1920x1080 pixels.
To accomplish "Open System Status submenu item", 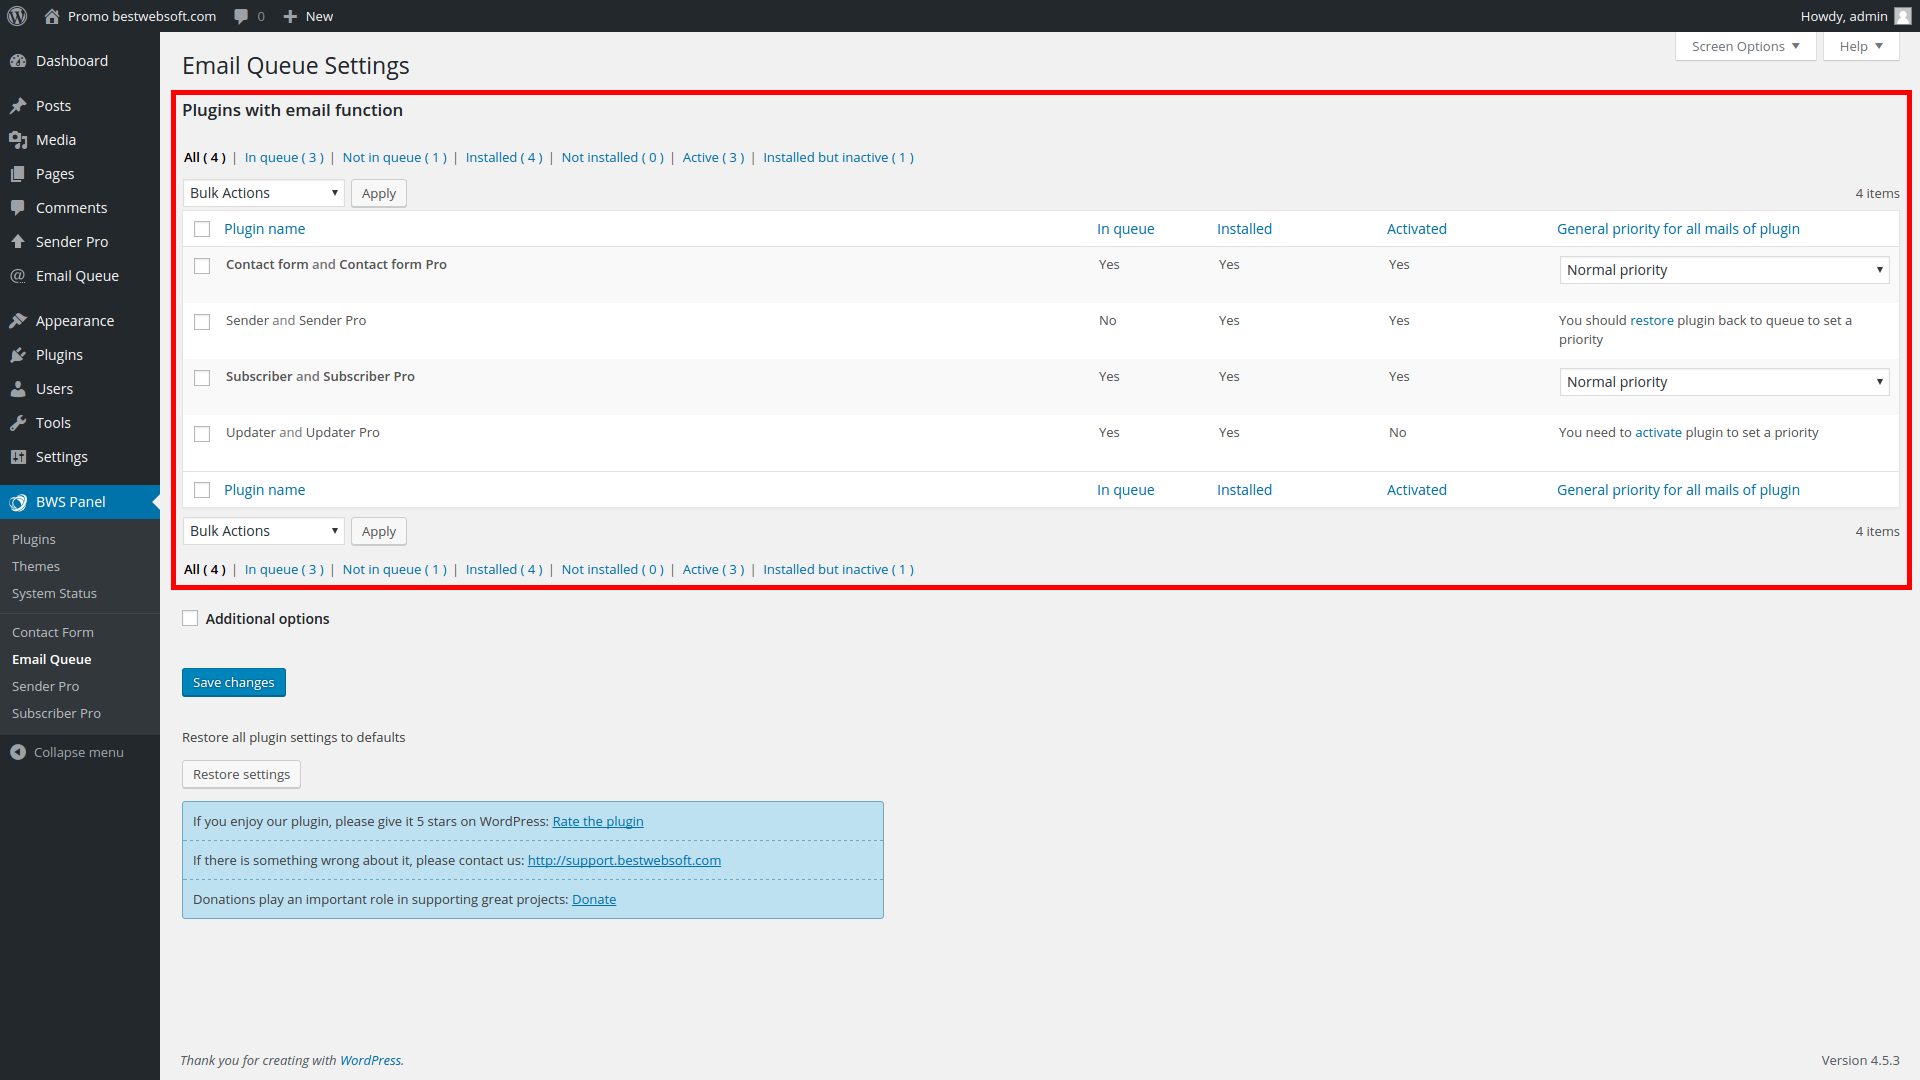I will (54, 593).
